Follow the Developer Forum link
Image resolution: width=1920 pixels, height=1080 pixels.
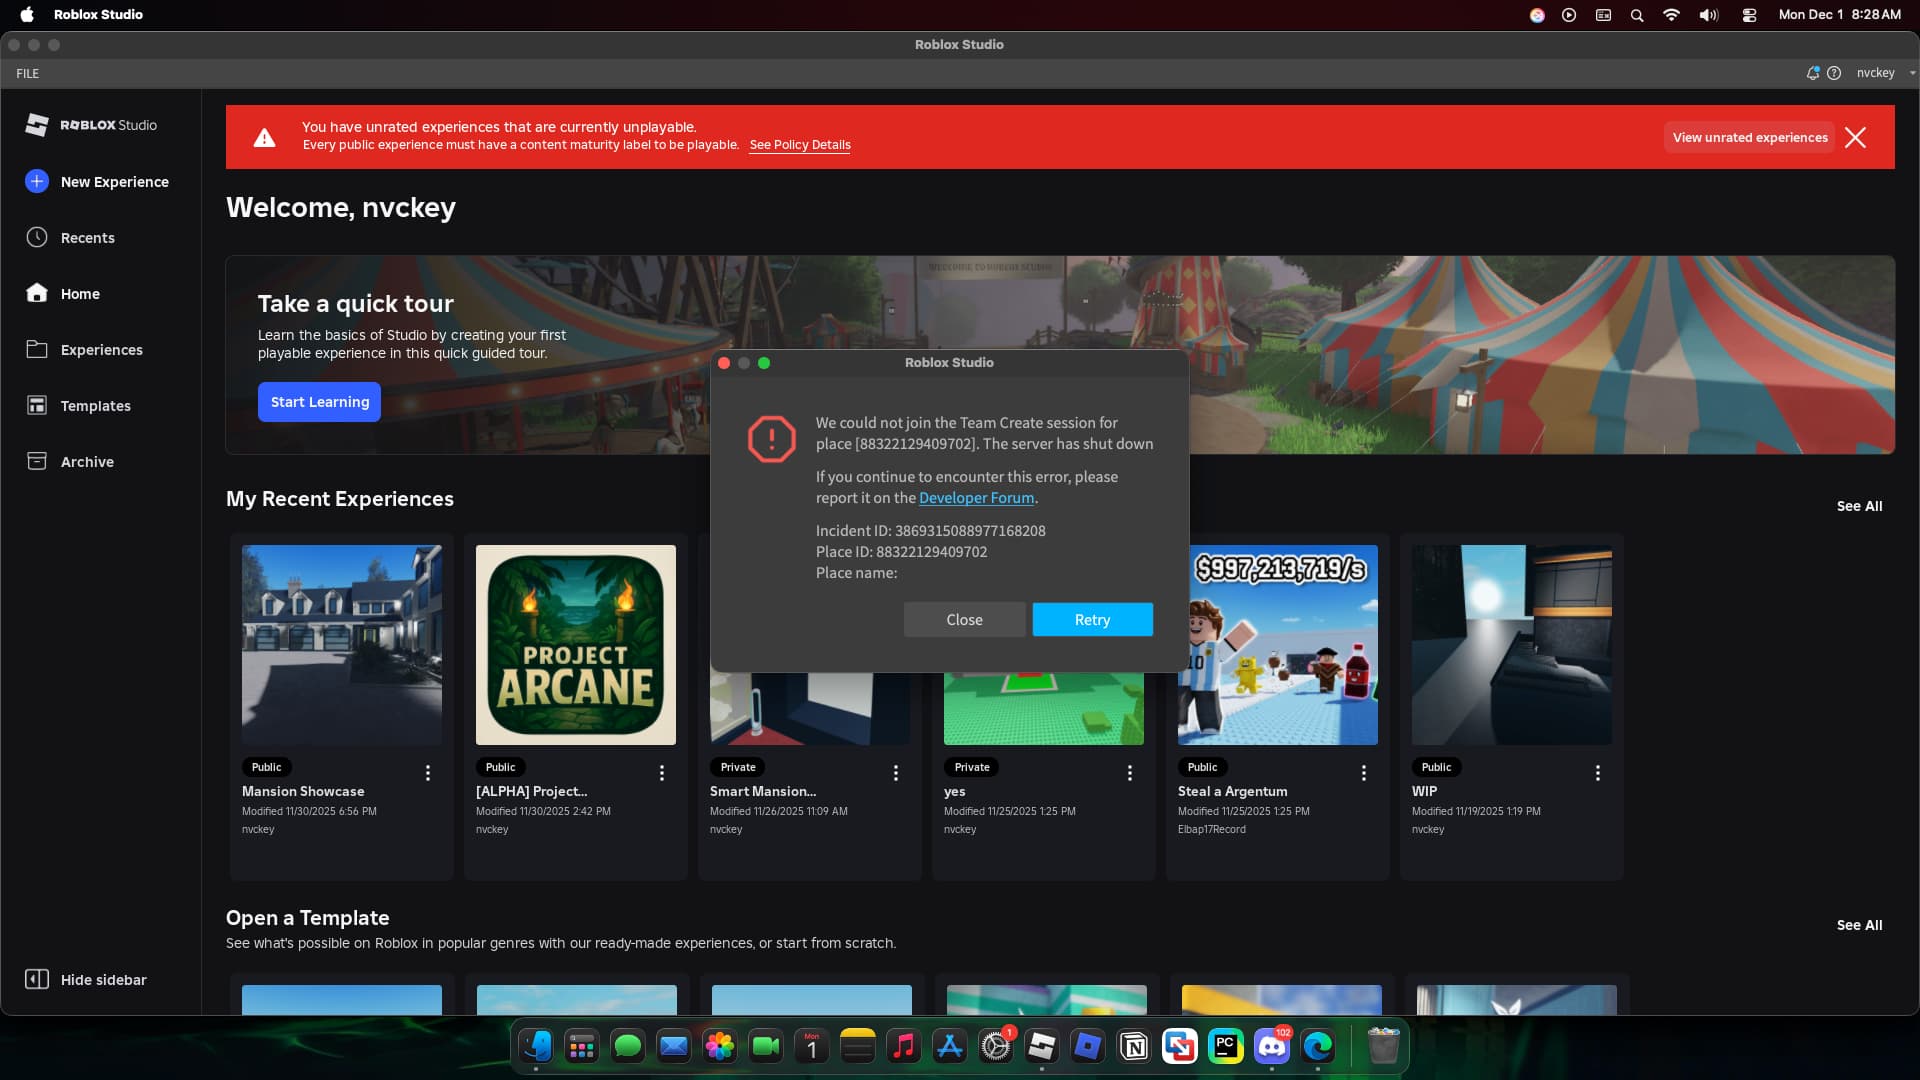click(x=976, y=498)
